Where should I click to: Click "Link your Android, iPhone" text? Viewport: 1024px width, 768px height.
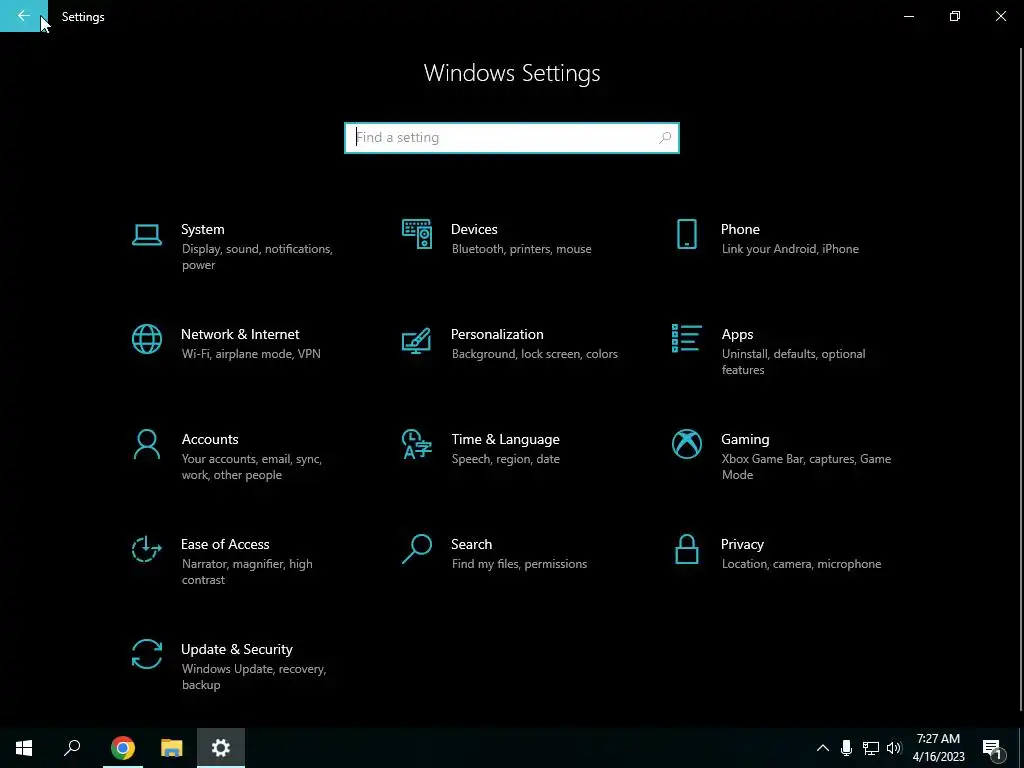[790, 249]
